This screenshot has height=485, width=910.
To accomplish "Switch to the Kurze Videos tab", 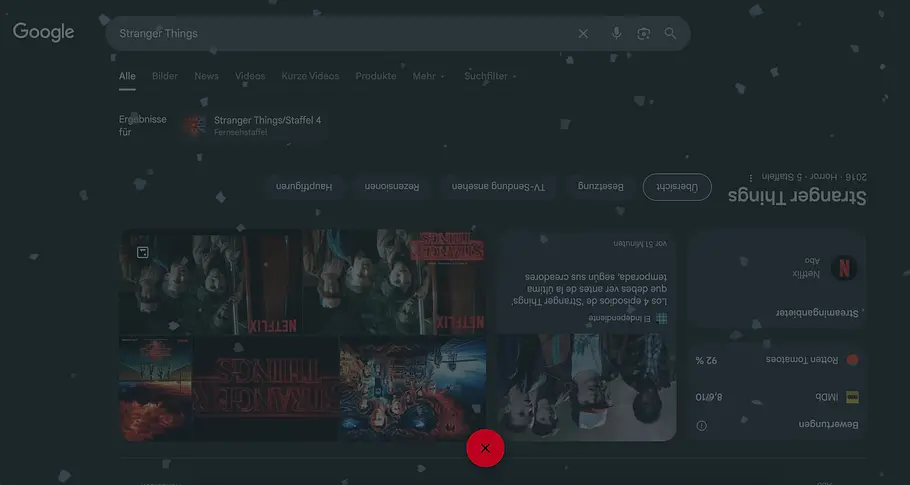I will coord(310,76).
